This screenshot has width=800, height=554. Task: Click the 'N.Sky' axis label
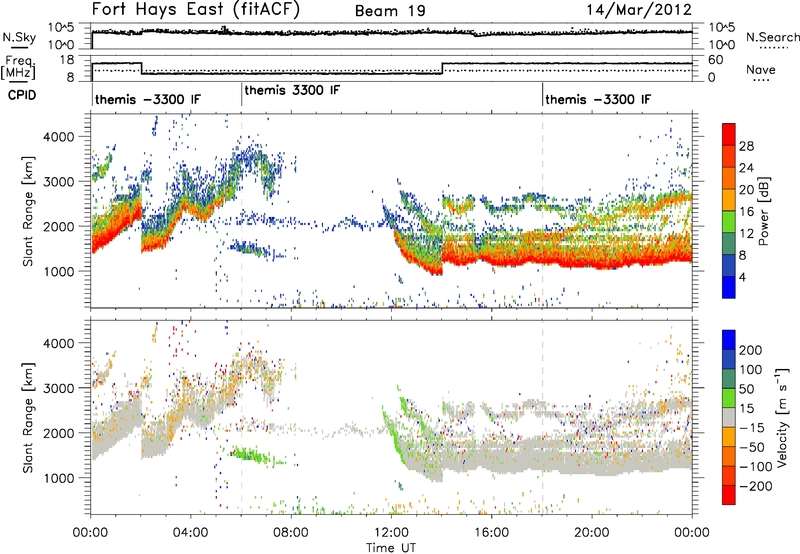tap(19, 37)
